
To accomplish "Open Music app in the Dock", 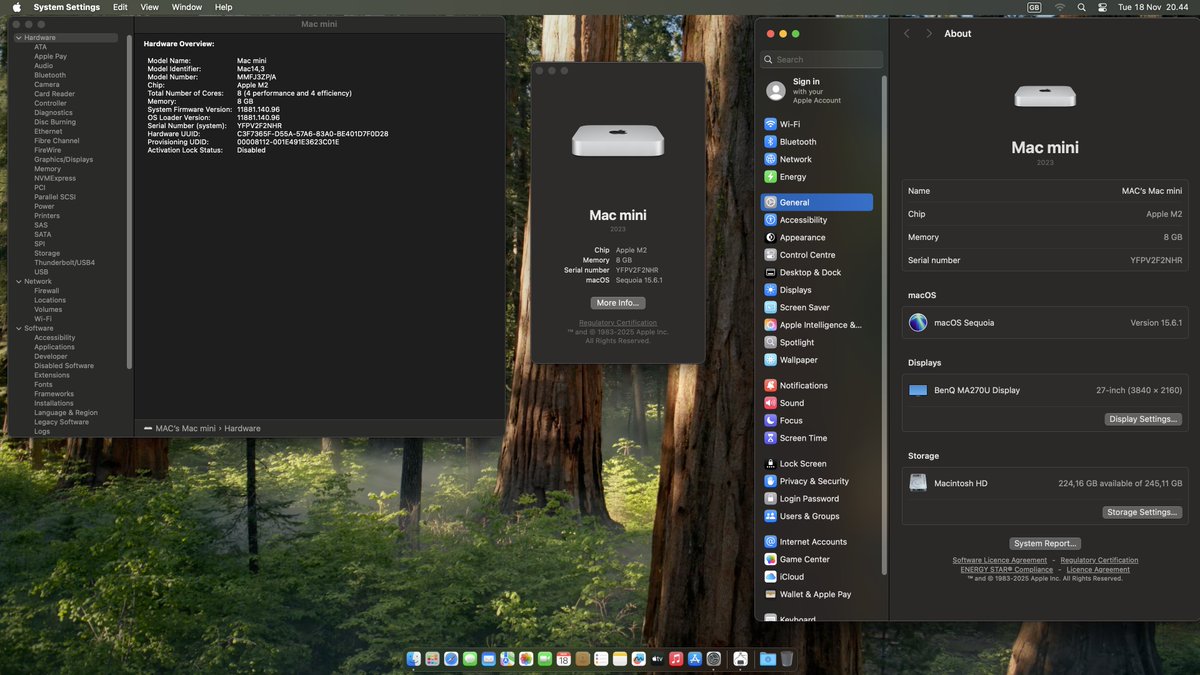I will pos(676,659).
